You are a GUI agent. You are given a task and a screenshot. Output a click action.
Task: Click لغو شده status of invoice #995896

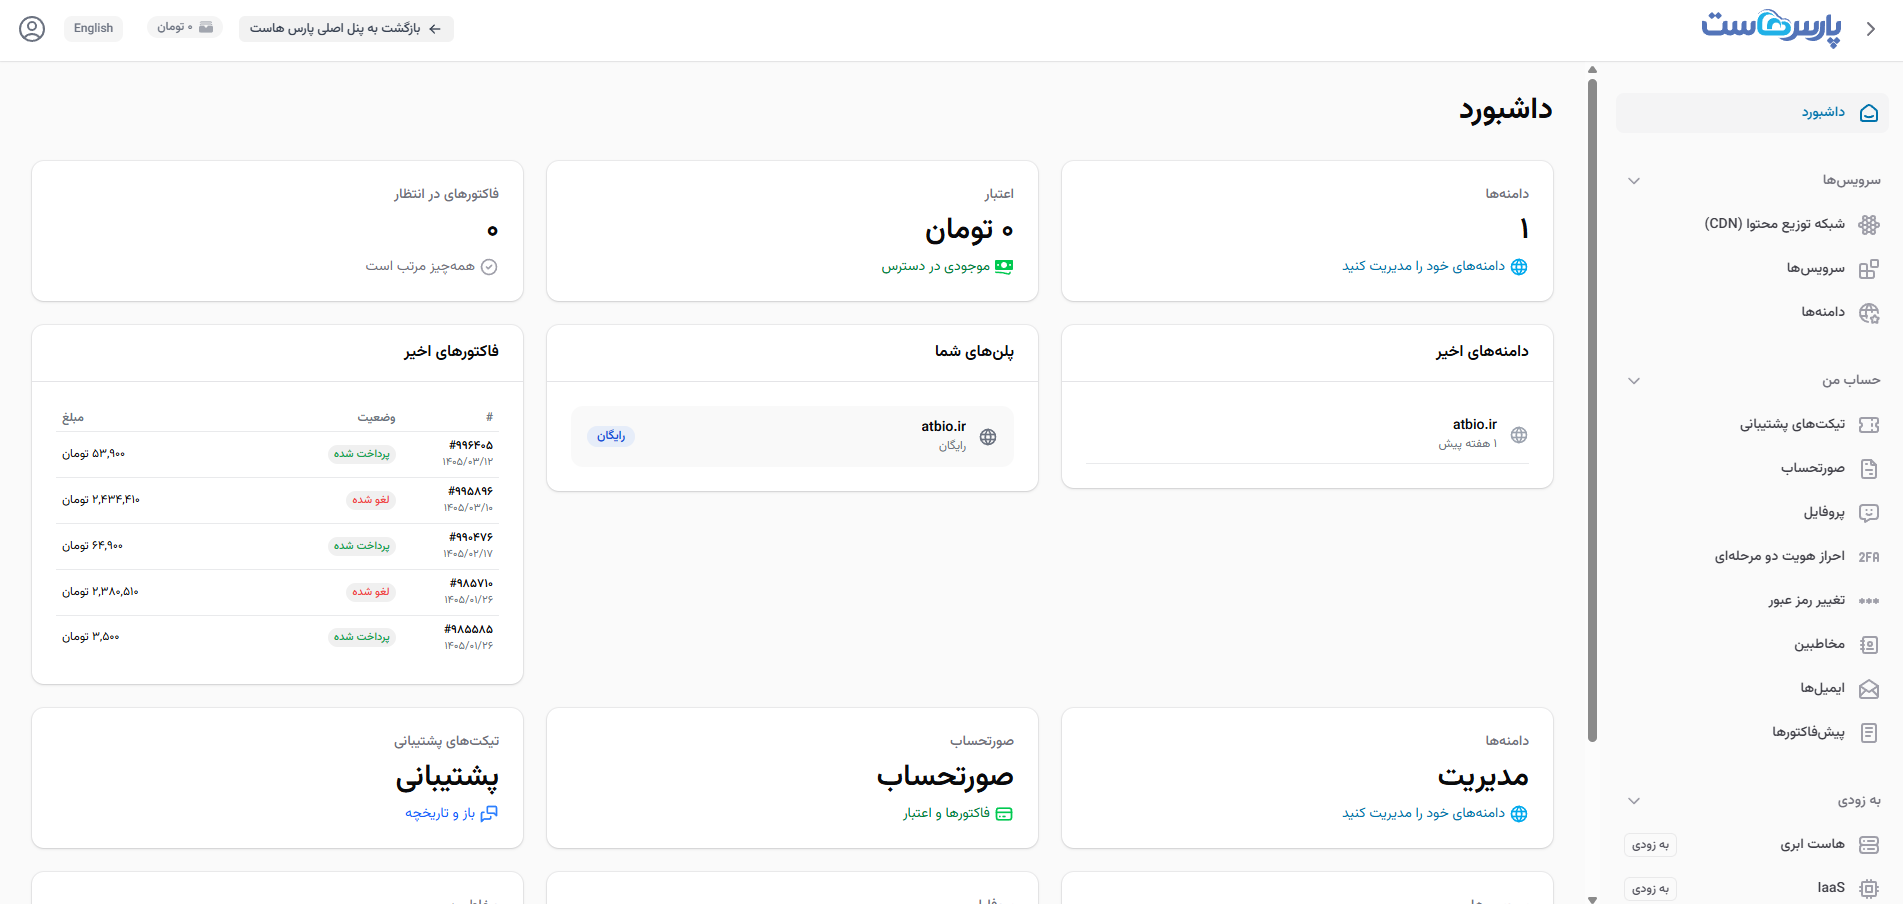click(371, 500)
